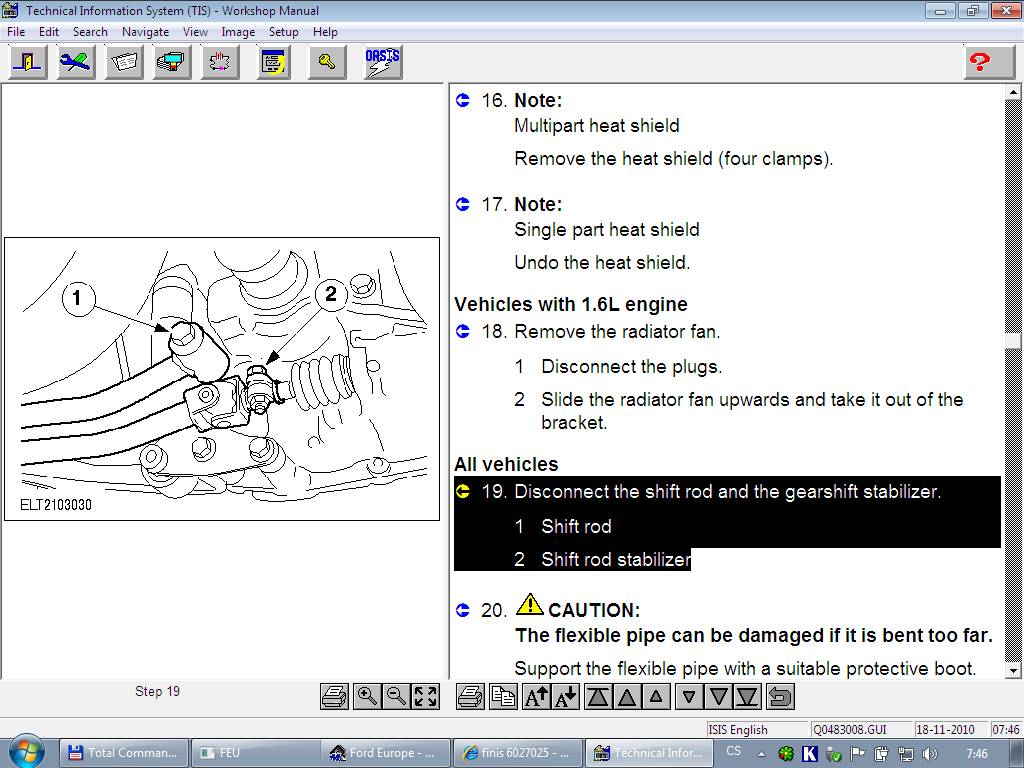1024x768 pixels.
Task: Click the gearshift illustration ELT2103030
Action: pyautogui.click(x=222, y=378)
